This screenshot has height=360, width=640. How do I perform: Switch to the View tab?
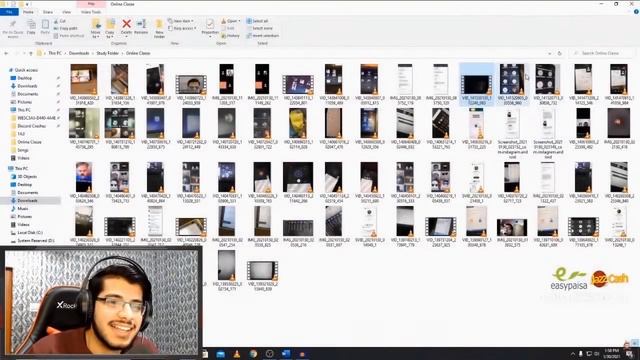pos(66,12)
